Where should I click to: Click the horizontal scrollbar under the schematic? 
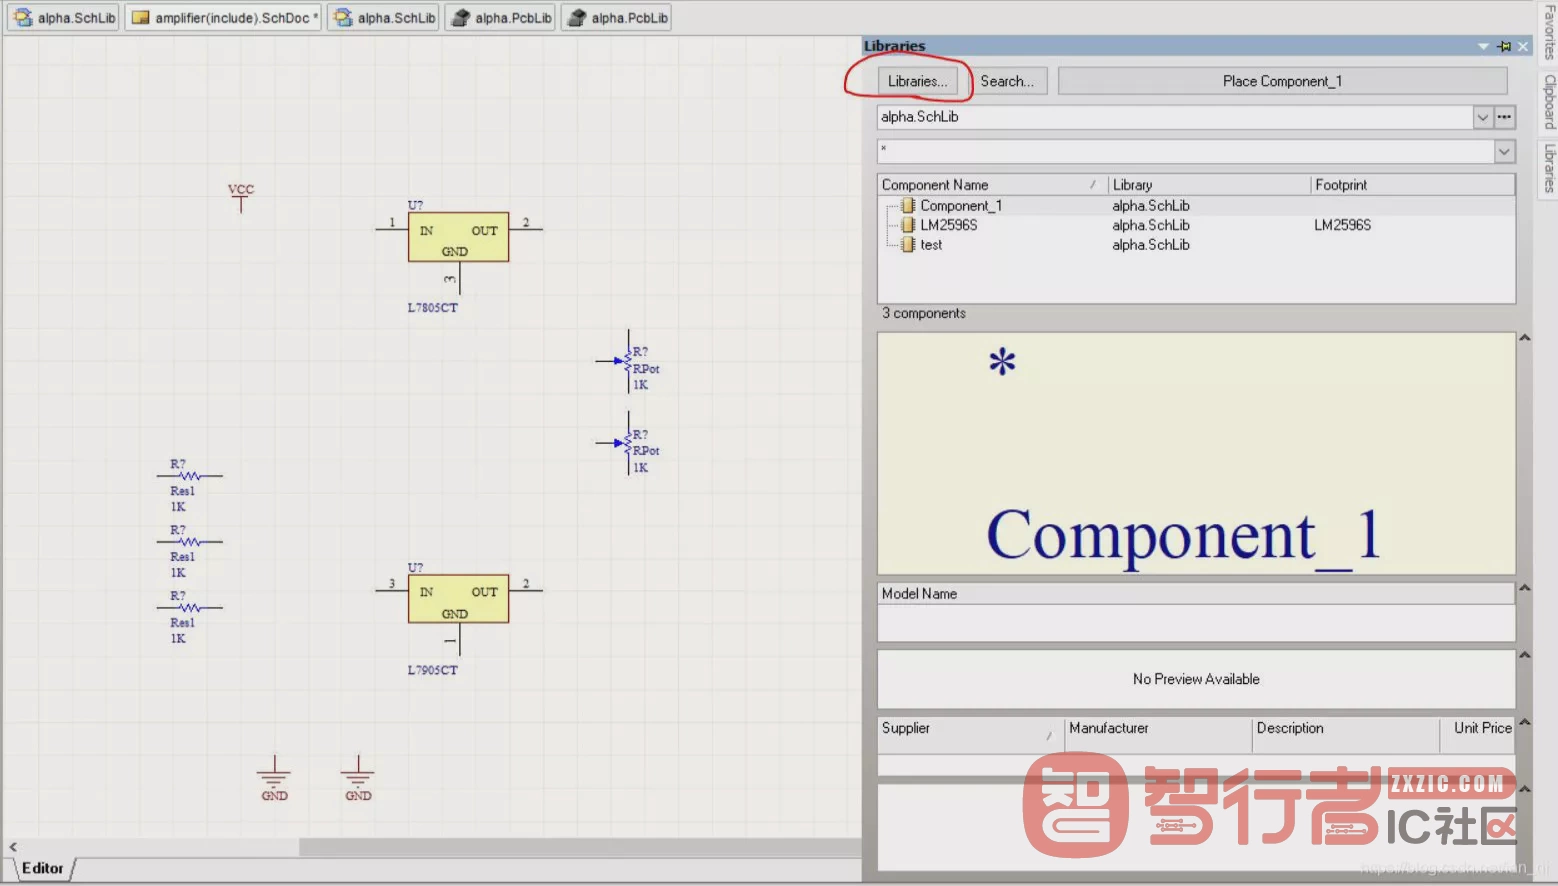tap(580, 847)
